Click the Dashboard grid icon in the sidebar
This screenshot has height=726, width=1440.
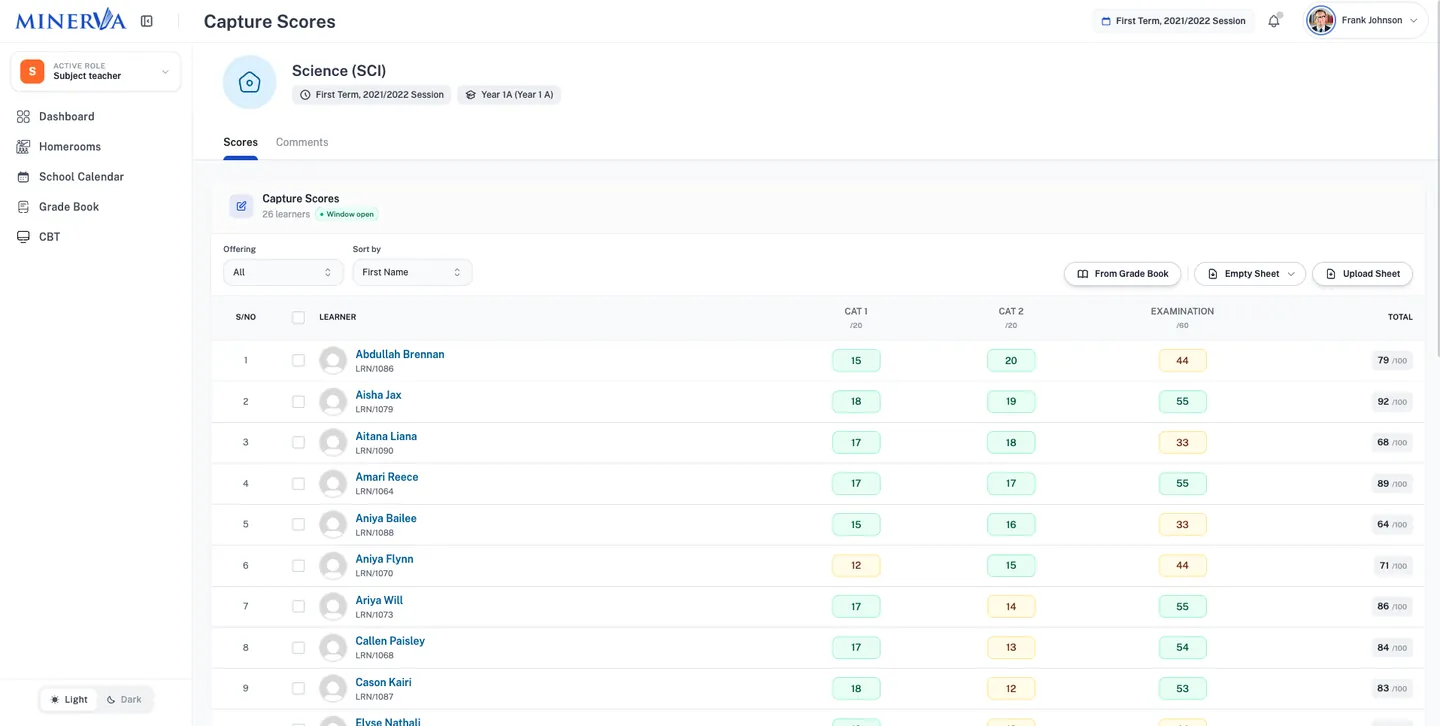[x=23, y=117]
